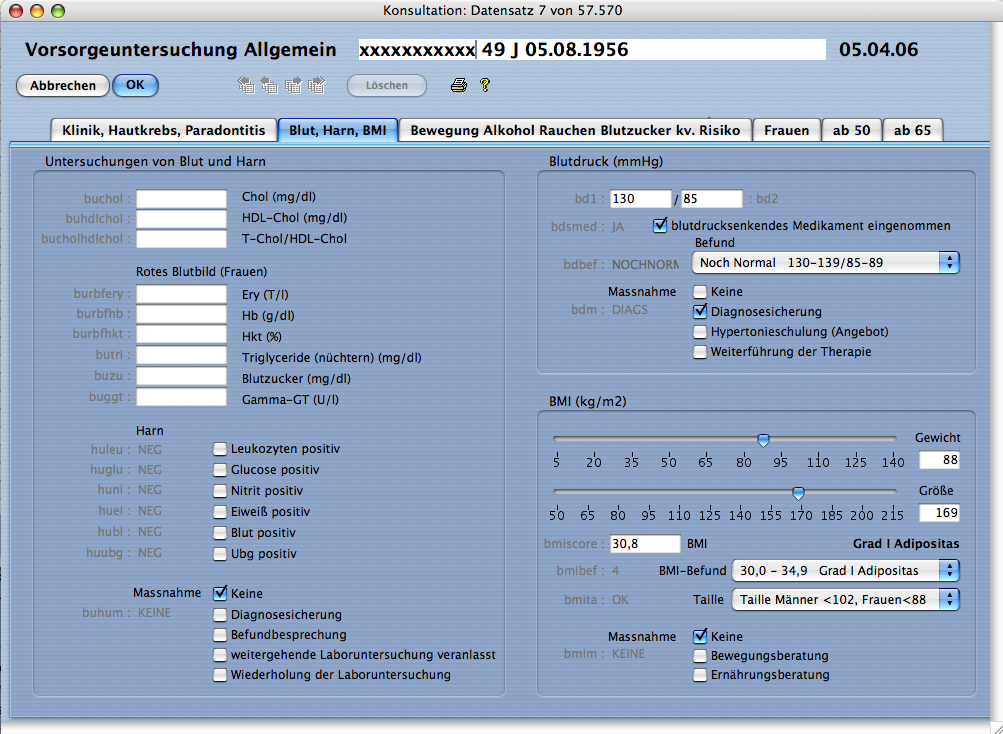Check Blut positiv
The width and height of the screenshot is (1003, 734).
pos(219,532)
